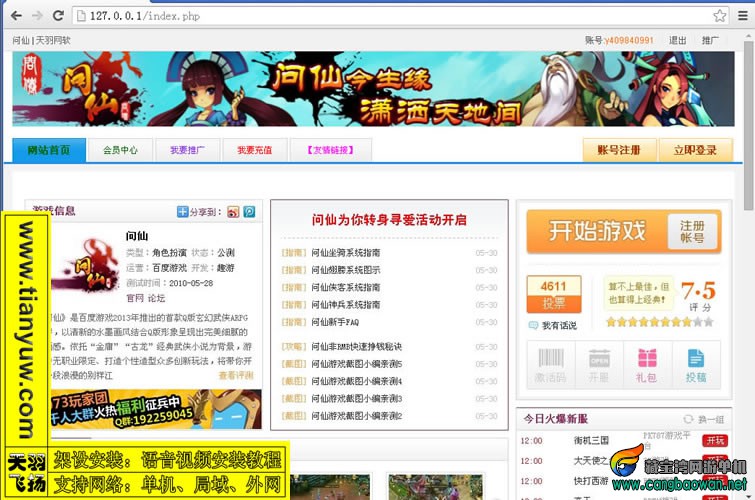This screenshot has width=755, height=500.
Task: Open headline 问仙为你转身寻爱活动开启
Action: tap(389, 220)
